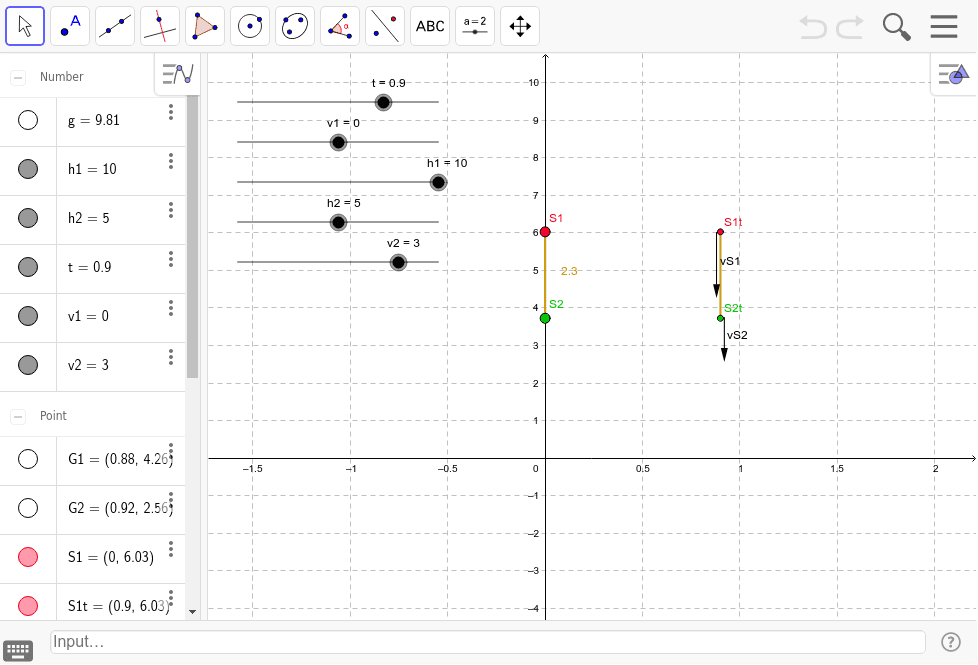978x665 pixels.
Task: Open the virtual keyboard
Action: tap(18, 651)
